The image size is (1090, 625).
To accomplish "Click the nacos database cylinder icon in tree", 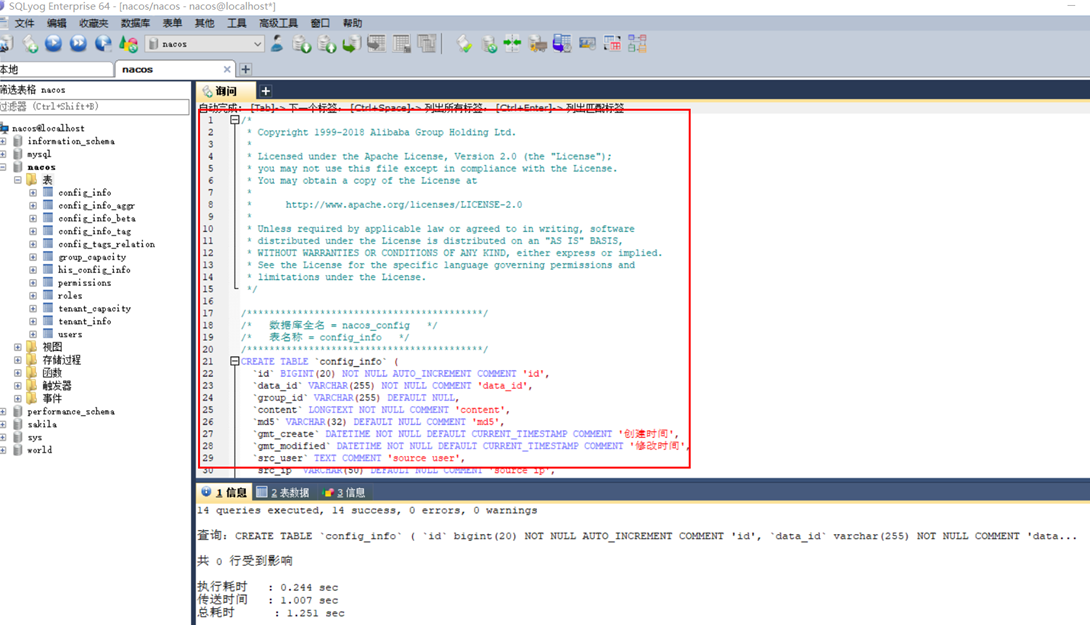I will pyautogui.click(x=18, y=167).
